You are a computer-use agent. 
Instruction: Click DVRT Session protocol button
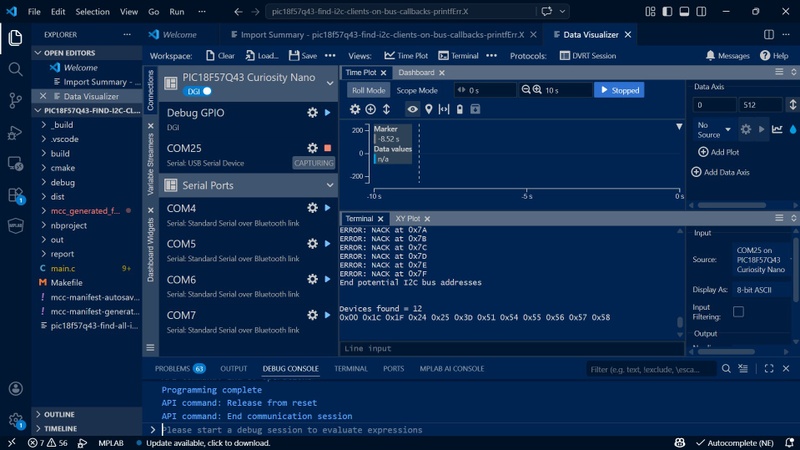587,56
